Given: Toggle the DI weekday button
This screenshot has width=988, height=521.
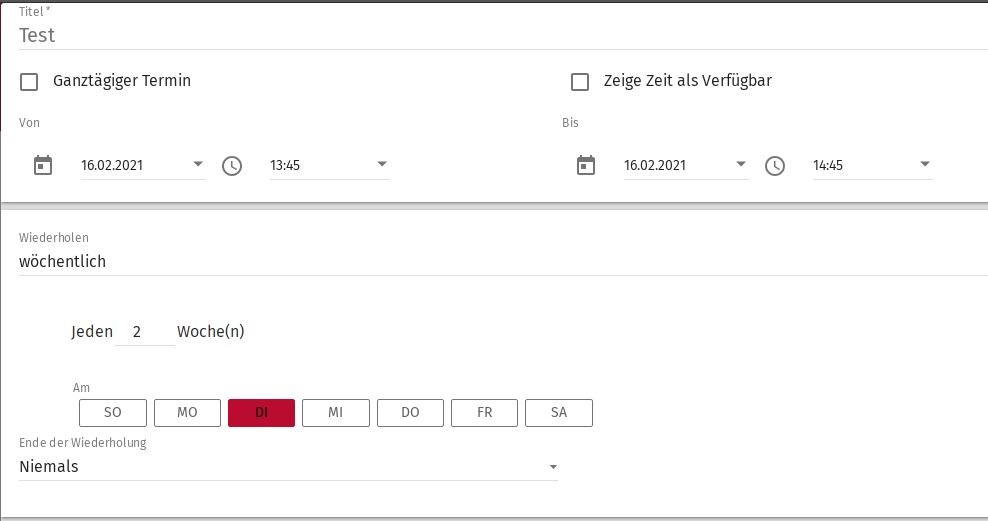Looking at the screenshot, I should click(261, 413).
